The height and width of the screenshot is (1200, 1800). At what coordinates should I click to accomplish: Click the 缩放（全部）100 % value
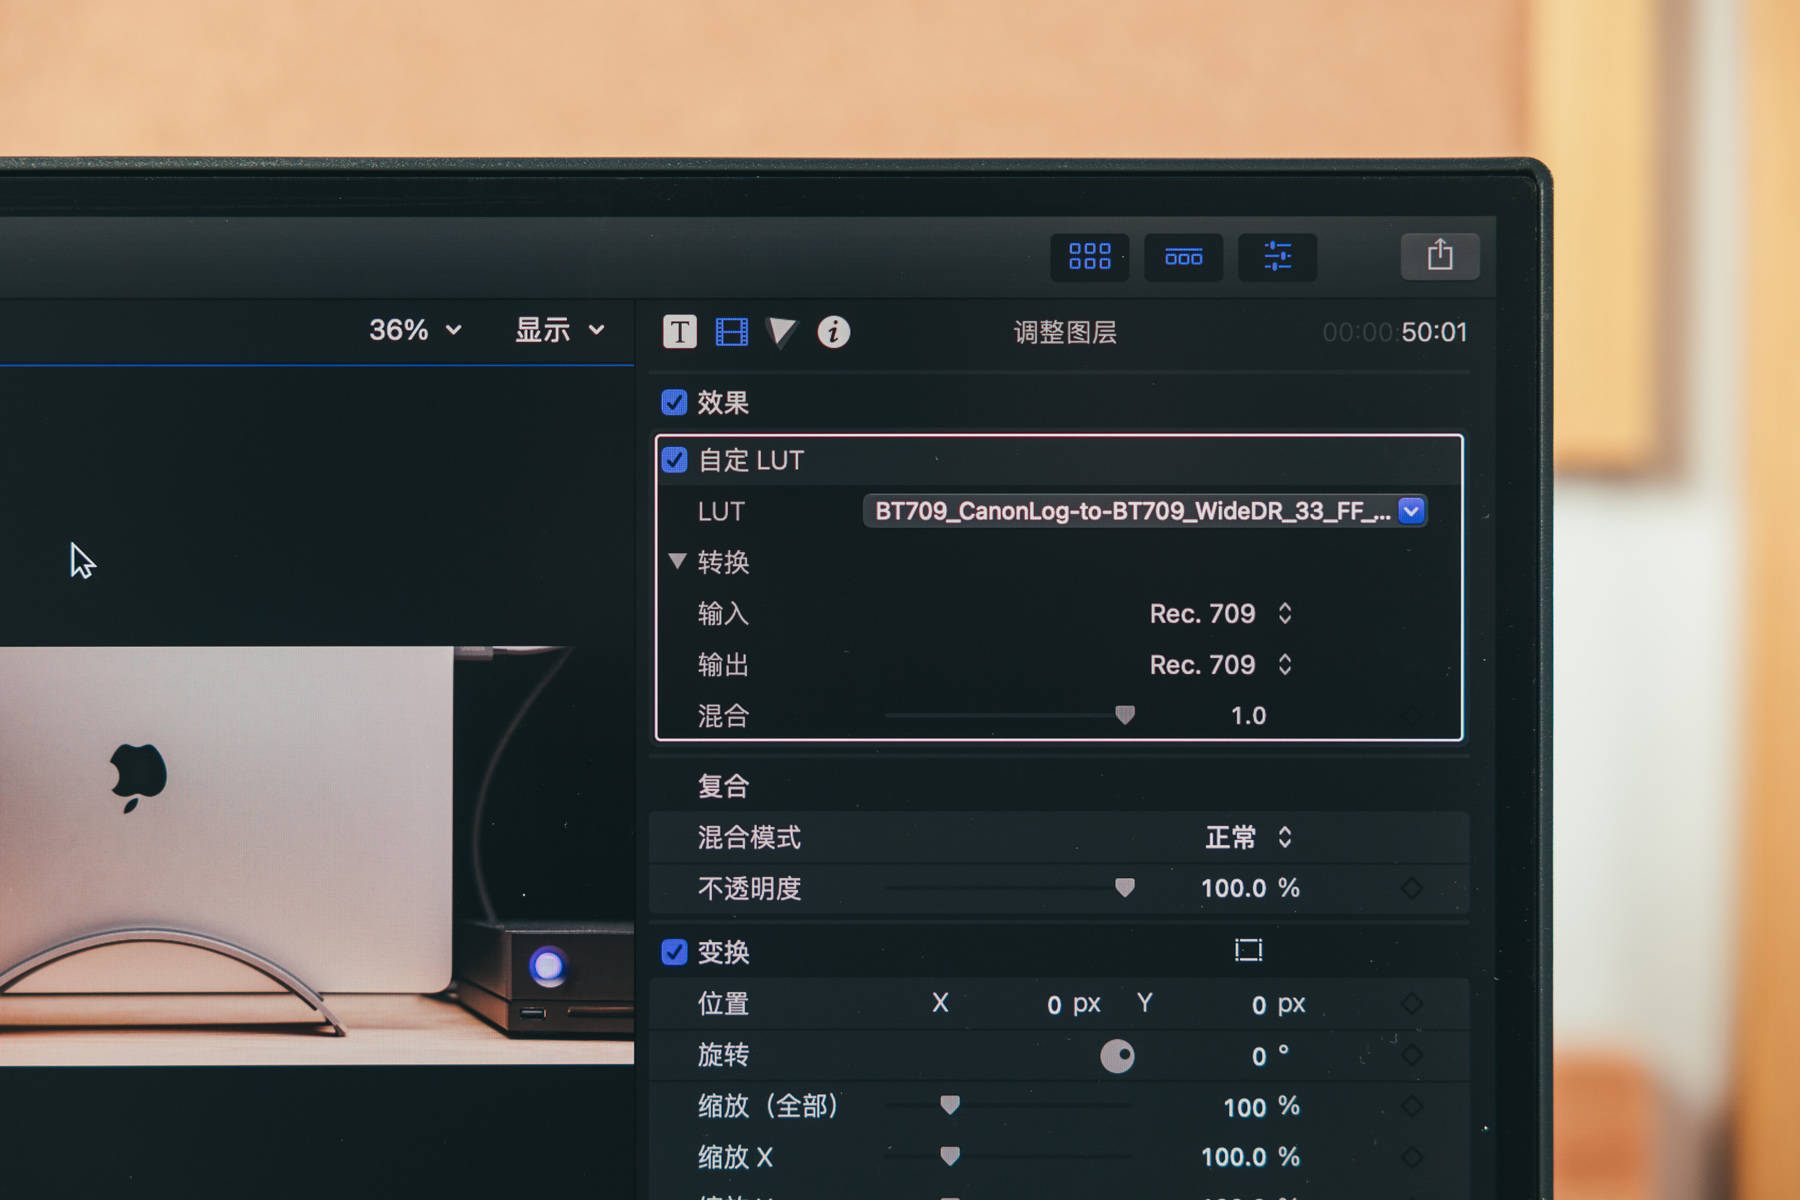[1261, 1107]
